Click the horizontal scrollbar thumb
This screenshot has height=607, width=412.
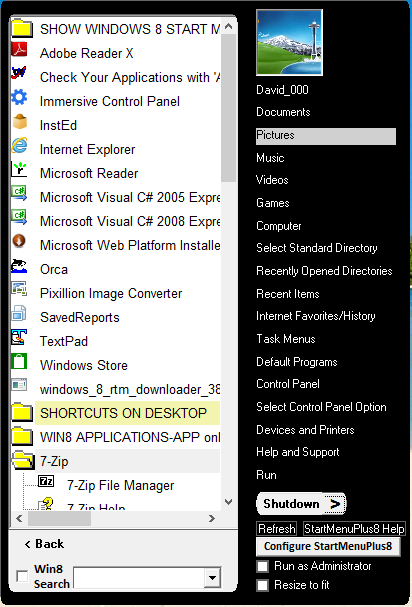point(59,518)
